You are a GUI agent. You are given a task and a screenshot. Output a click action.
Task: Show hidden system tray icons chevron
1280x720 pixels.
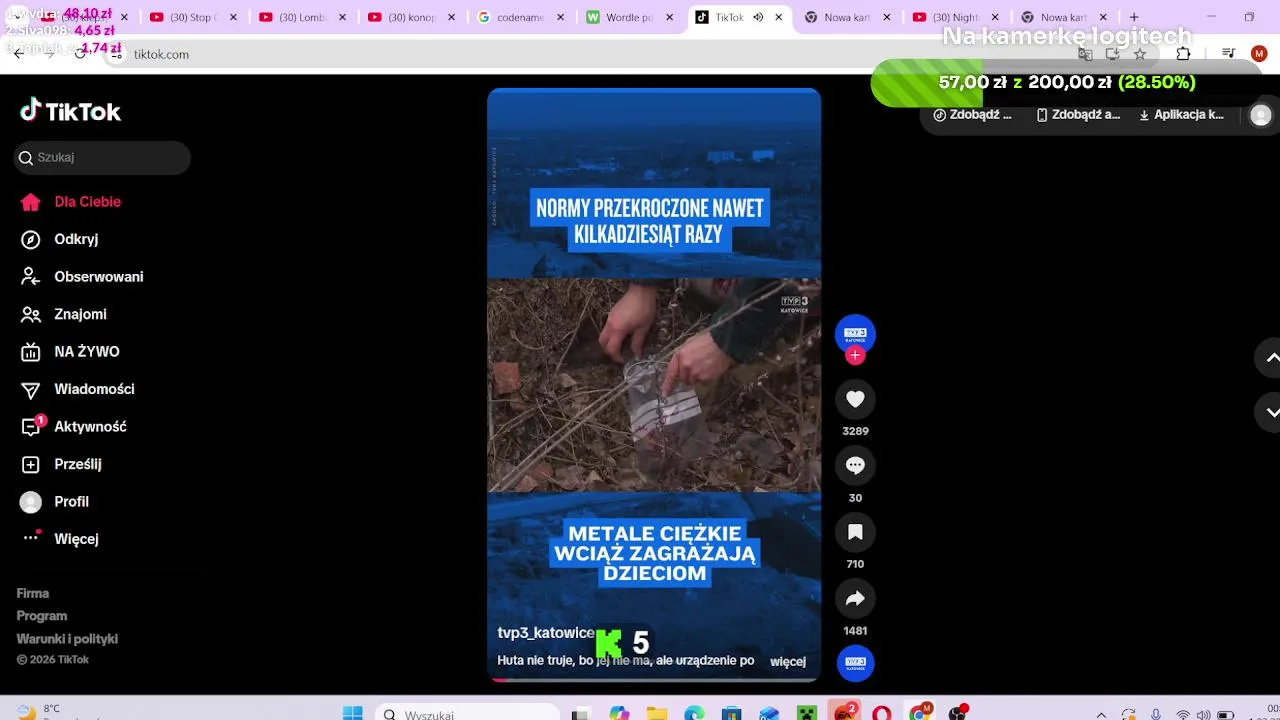point(1101,714)
